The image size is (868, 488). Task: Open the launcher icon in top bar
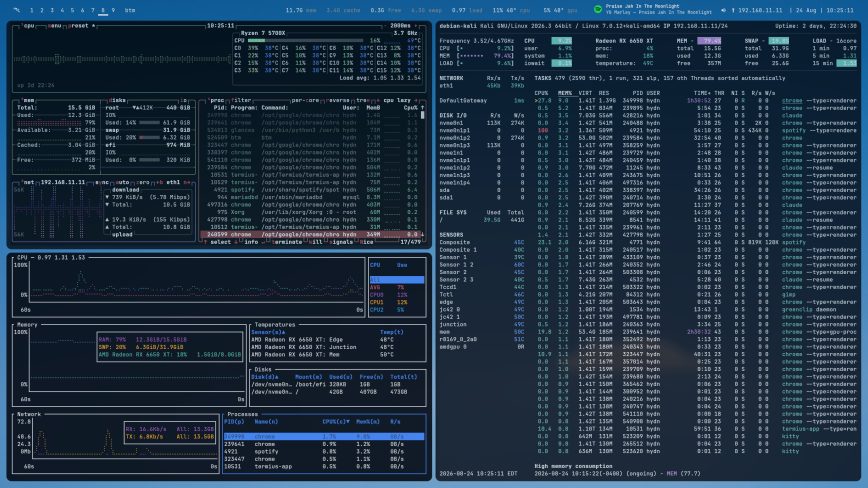point(17,10)
